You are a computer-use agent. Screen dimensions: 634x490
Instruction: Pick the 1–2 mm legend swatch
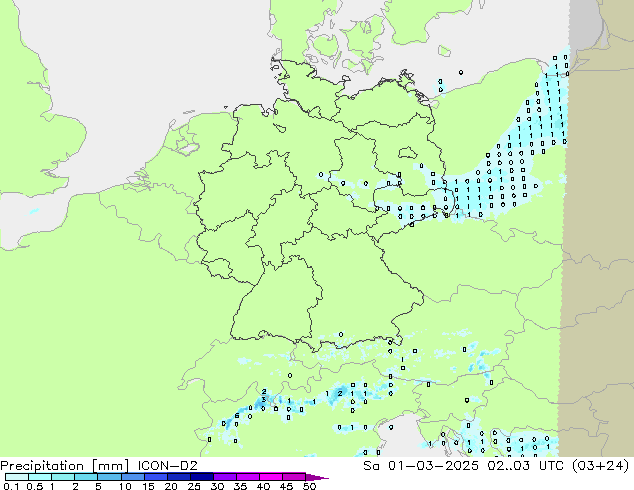[x=63, y=477]
